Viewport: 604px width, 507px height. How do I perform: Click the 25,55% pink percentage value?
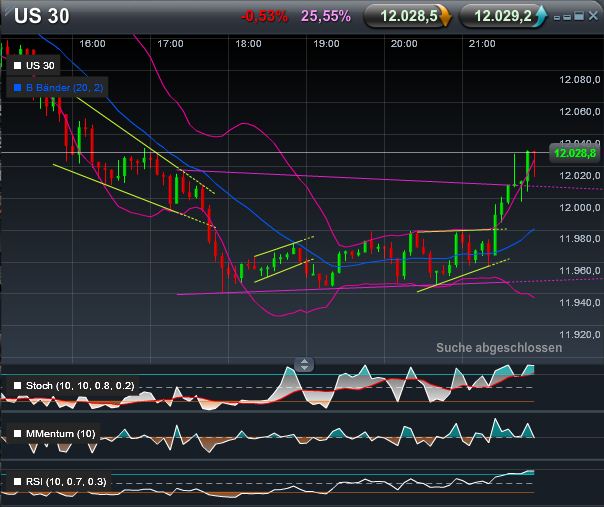point(326,17)
